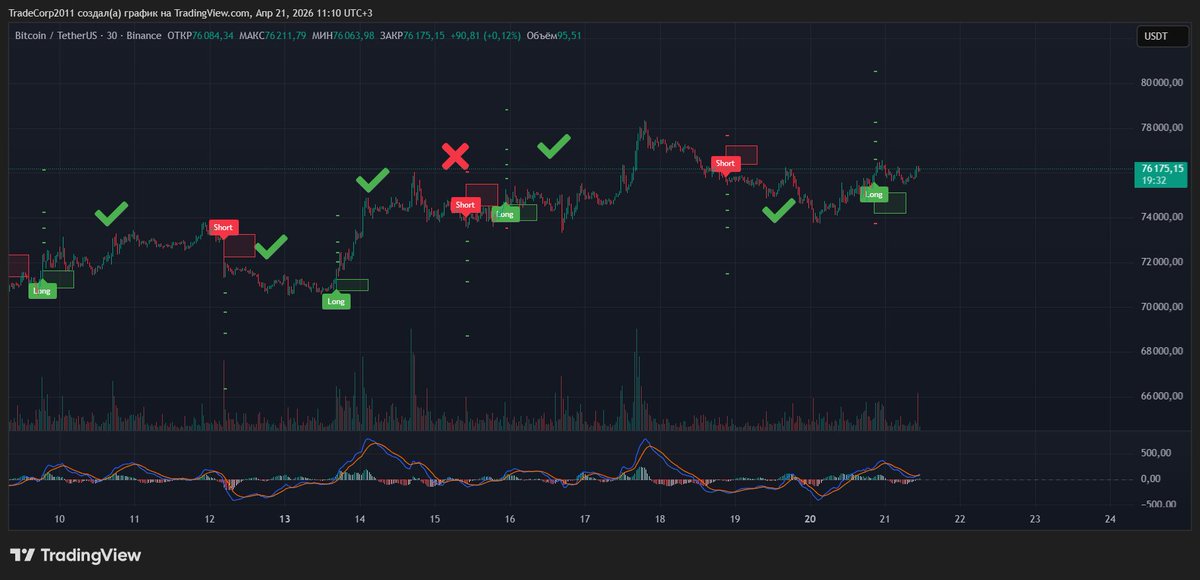Click the 72 000,00 price axis label
The width and height of the screenshot is (1200, 580).
(x=1162, y=262)
